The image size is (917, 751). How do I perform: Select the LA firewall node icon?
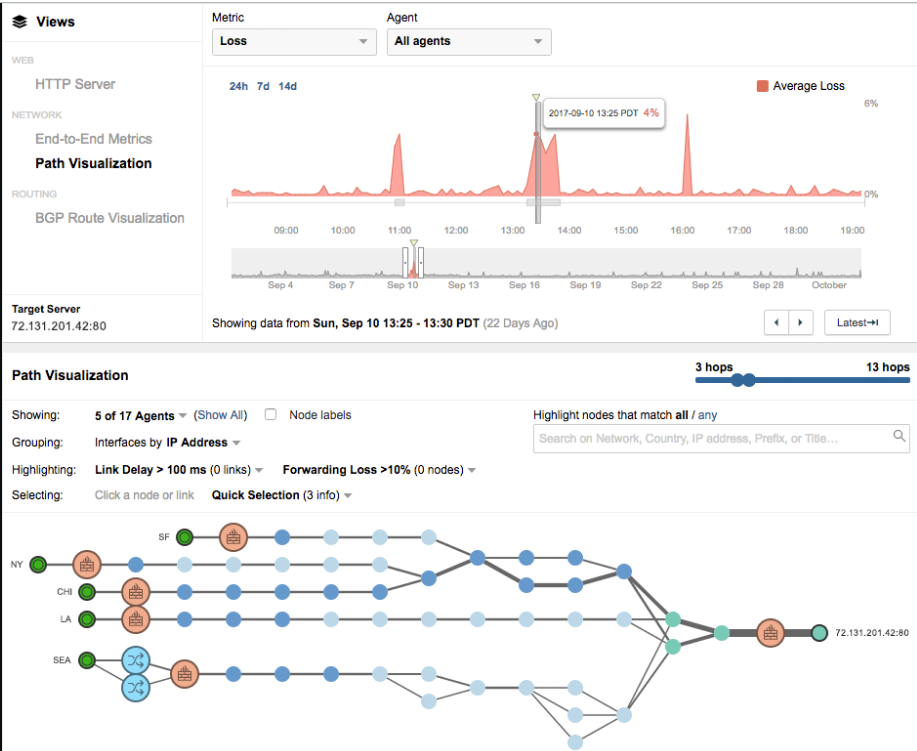pyautogui.click(x=136, y=619)
